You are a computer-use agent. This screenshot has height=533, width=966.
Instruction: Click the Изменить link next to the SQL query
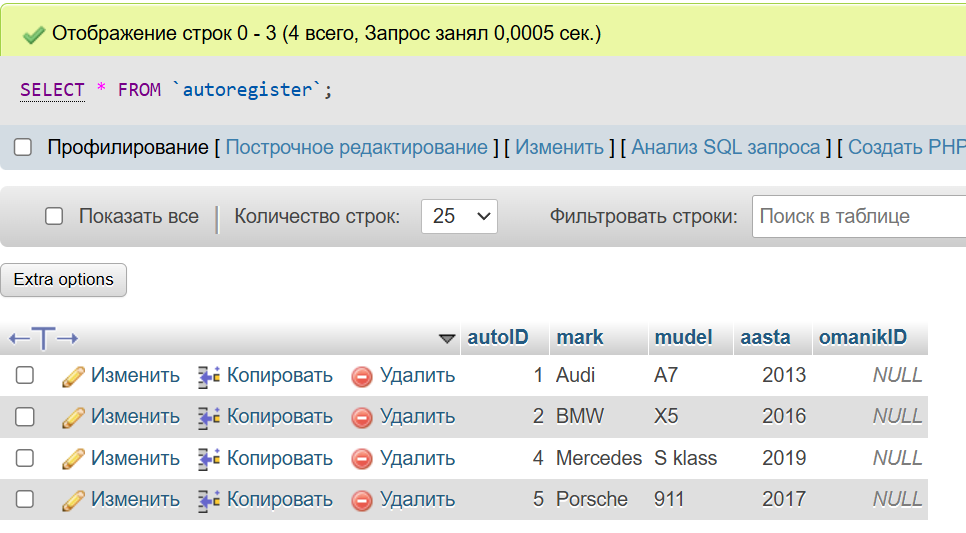tap(559, 147)
